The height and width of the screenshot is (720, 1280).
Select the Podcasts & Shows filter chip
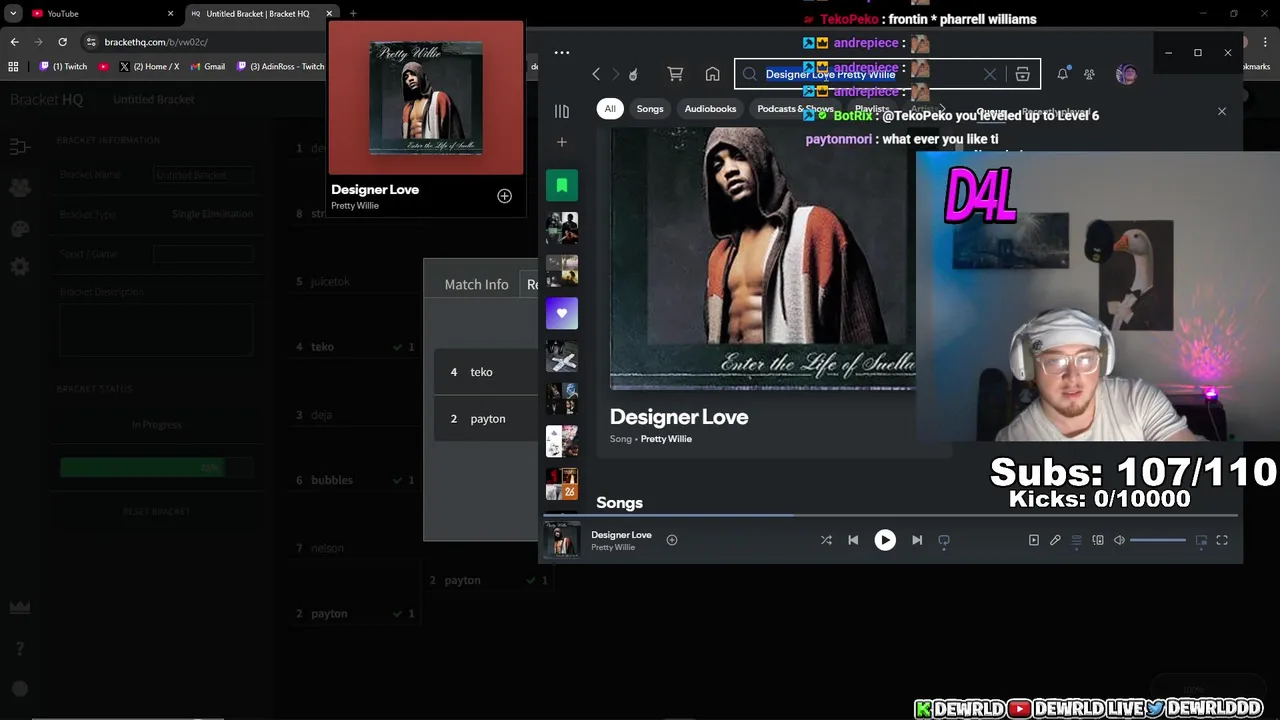795,108
